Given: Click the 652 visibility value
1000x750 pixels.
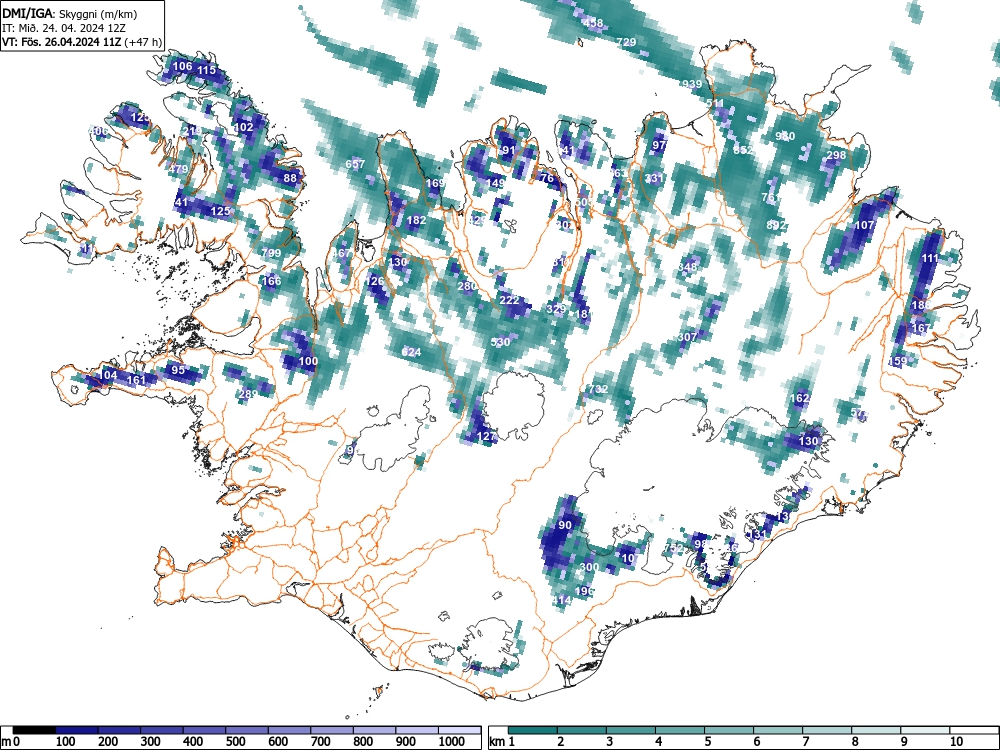Looking at the screenshot, I should coord(743,150).
